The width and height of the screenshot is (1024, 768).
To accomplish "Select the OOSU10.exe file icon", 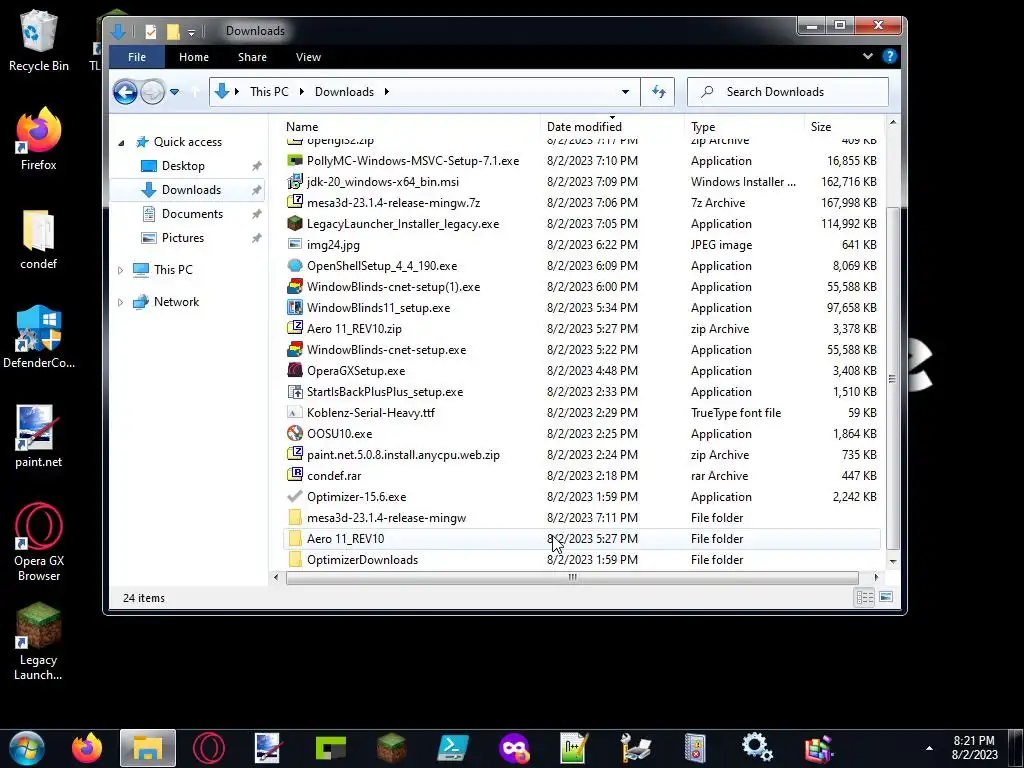I will 295,434.
